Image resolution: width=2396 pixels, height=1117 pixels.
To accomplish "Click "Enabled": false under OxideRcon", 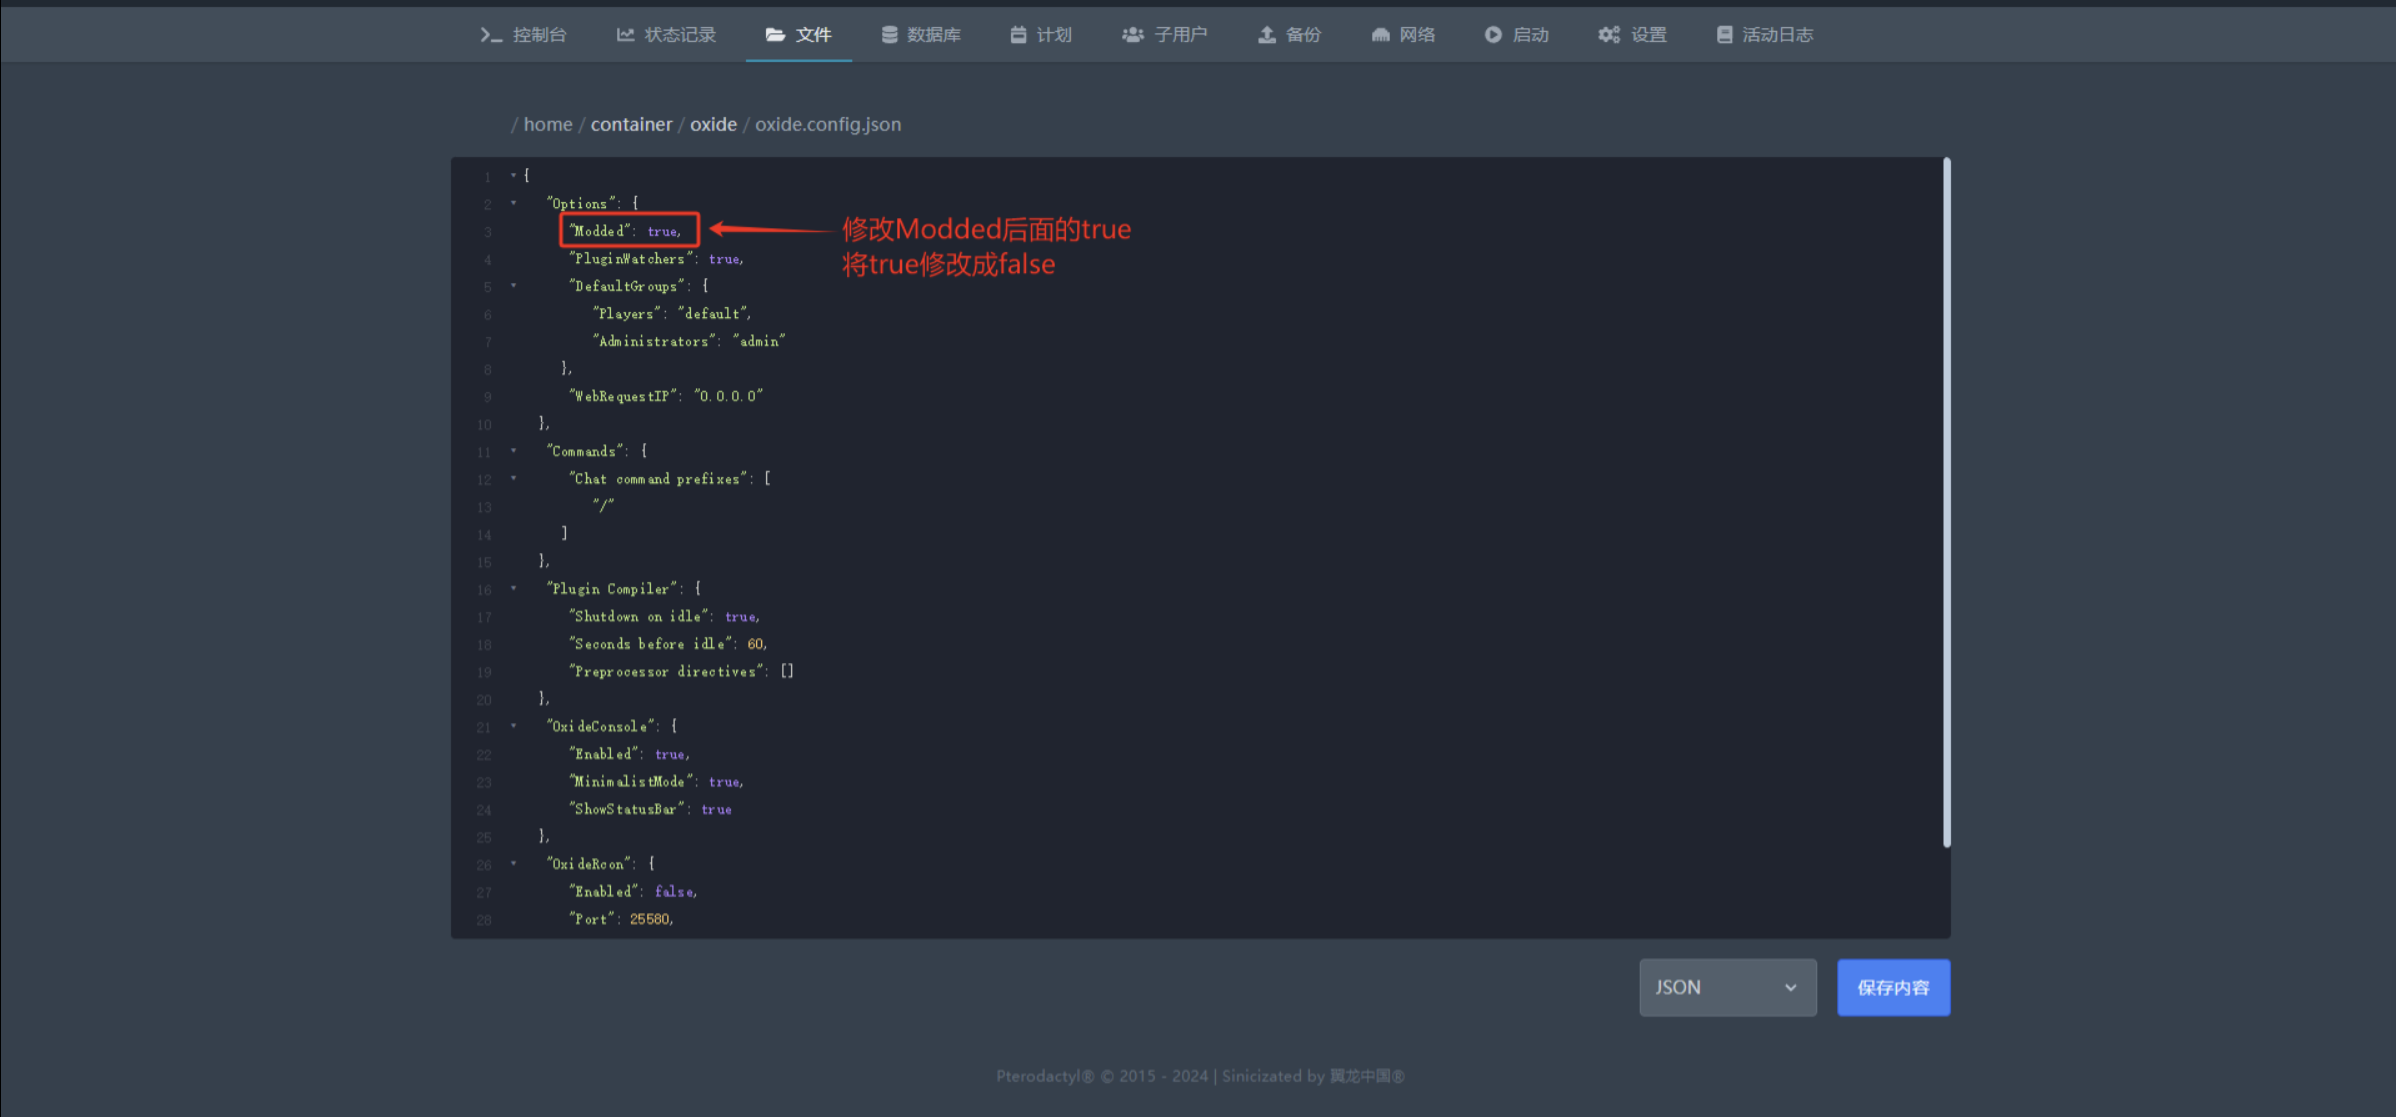I will point(633,892).
